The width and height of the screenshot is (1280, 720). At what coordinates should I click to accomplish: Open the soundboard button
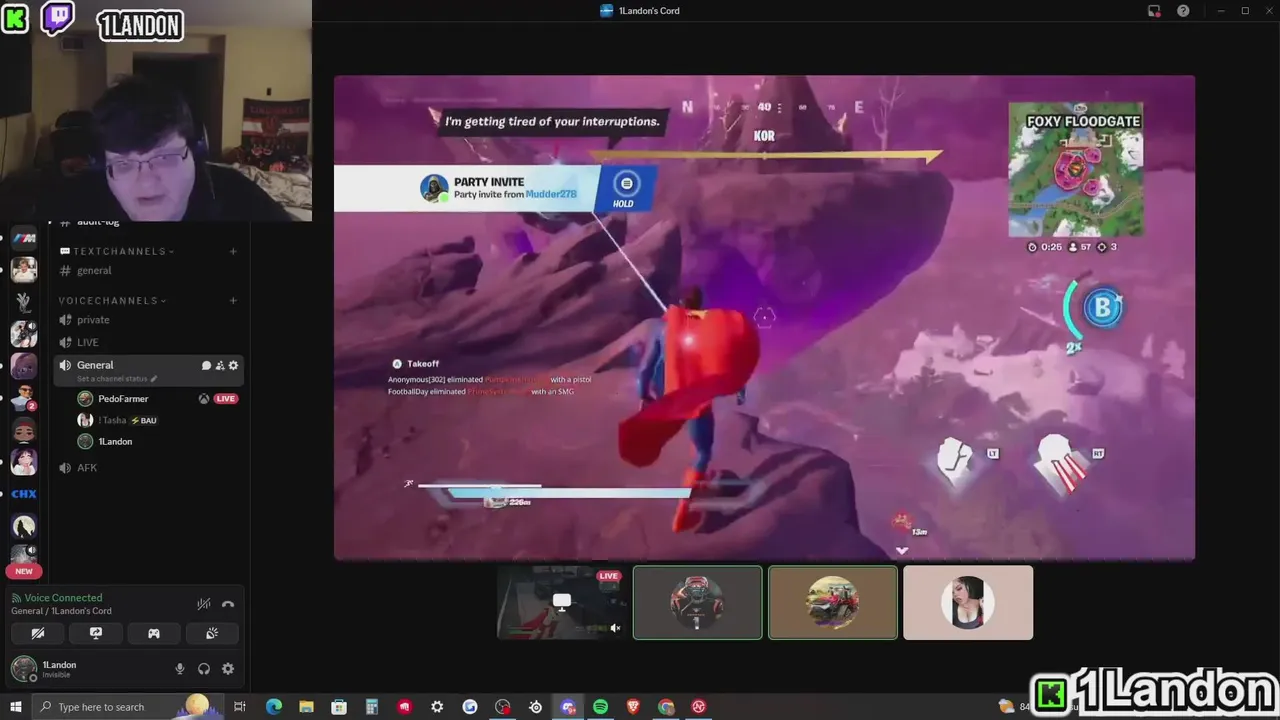point(212,633)
